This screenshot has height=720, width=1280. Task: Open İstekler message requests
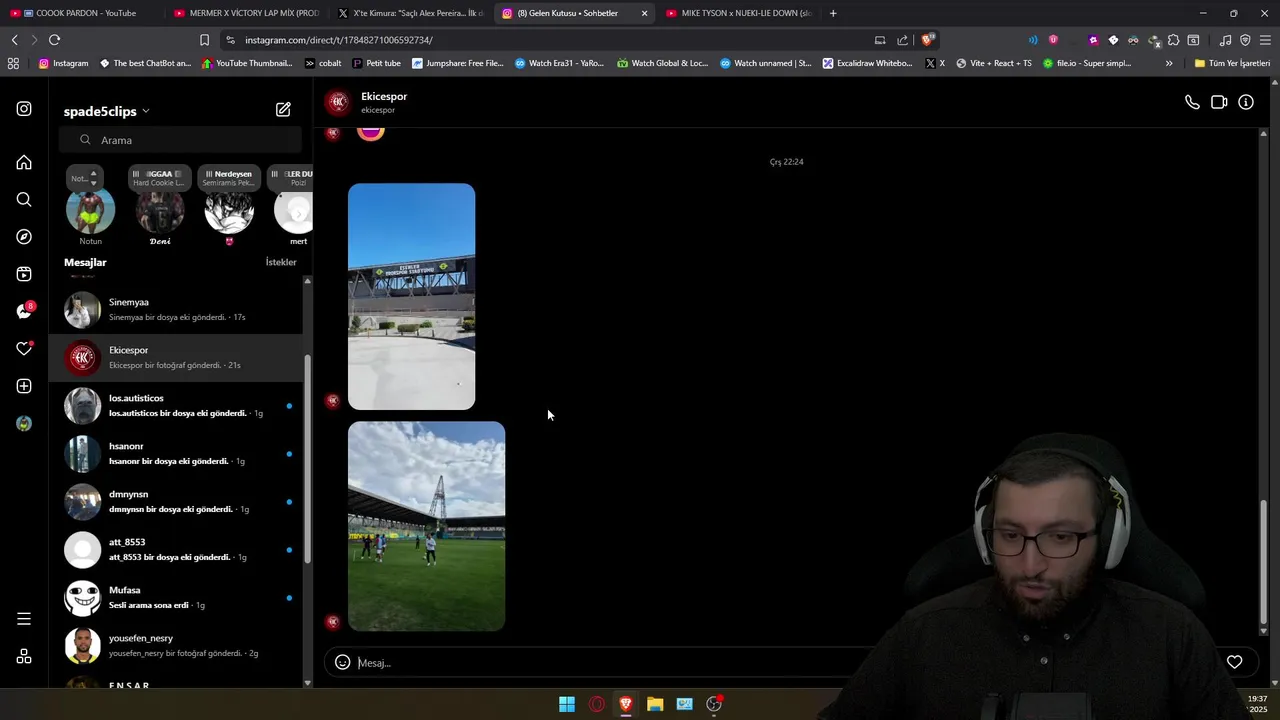[x=281, y=262]
